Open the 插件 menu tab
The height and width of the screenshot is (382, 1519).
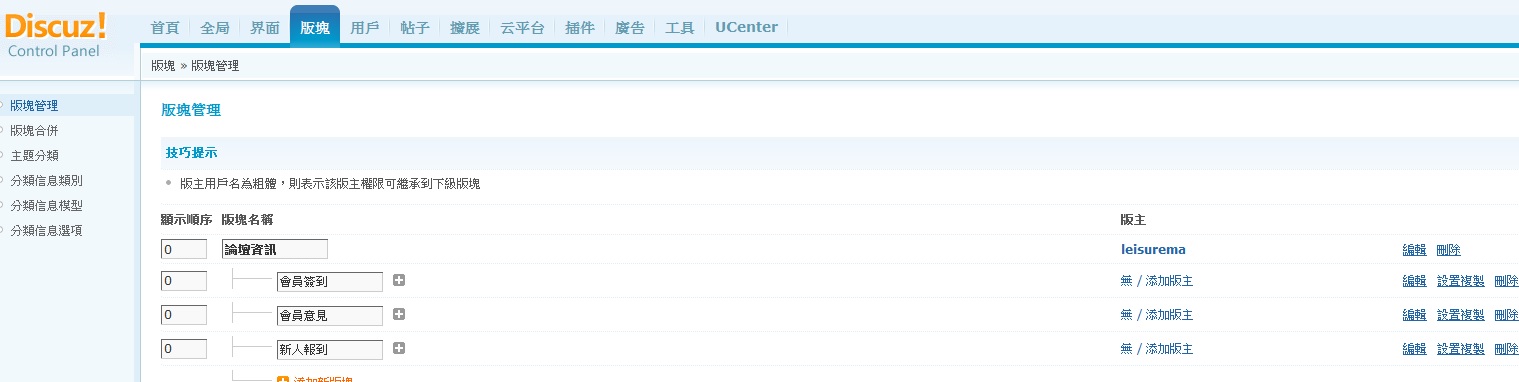[580, 28]
